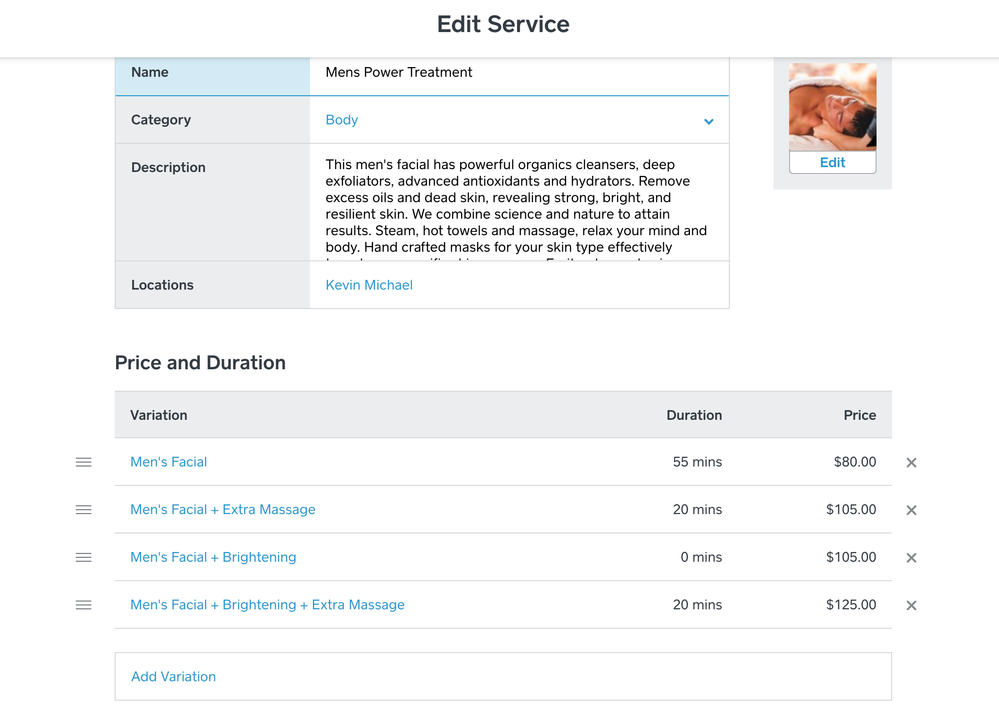Screen dimensions: 999x724
Task: Open the Body category selector
Action: pos(342,120)
